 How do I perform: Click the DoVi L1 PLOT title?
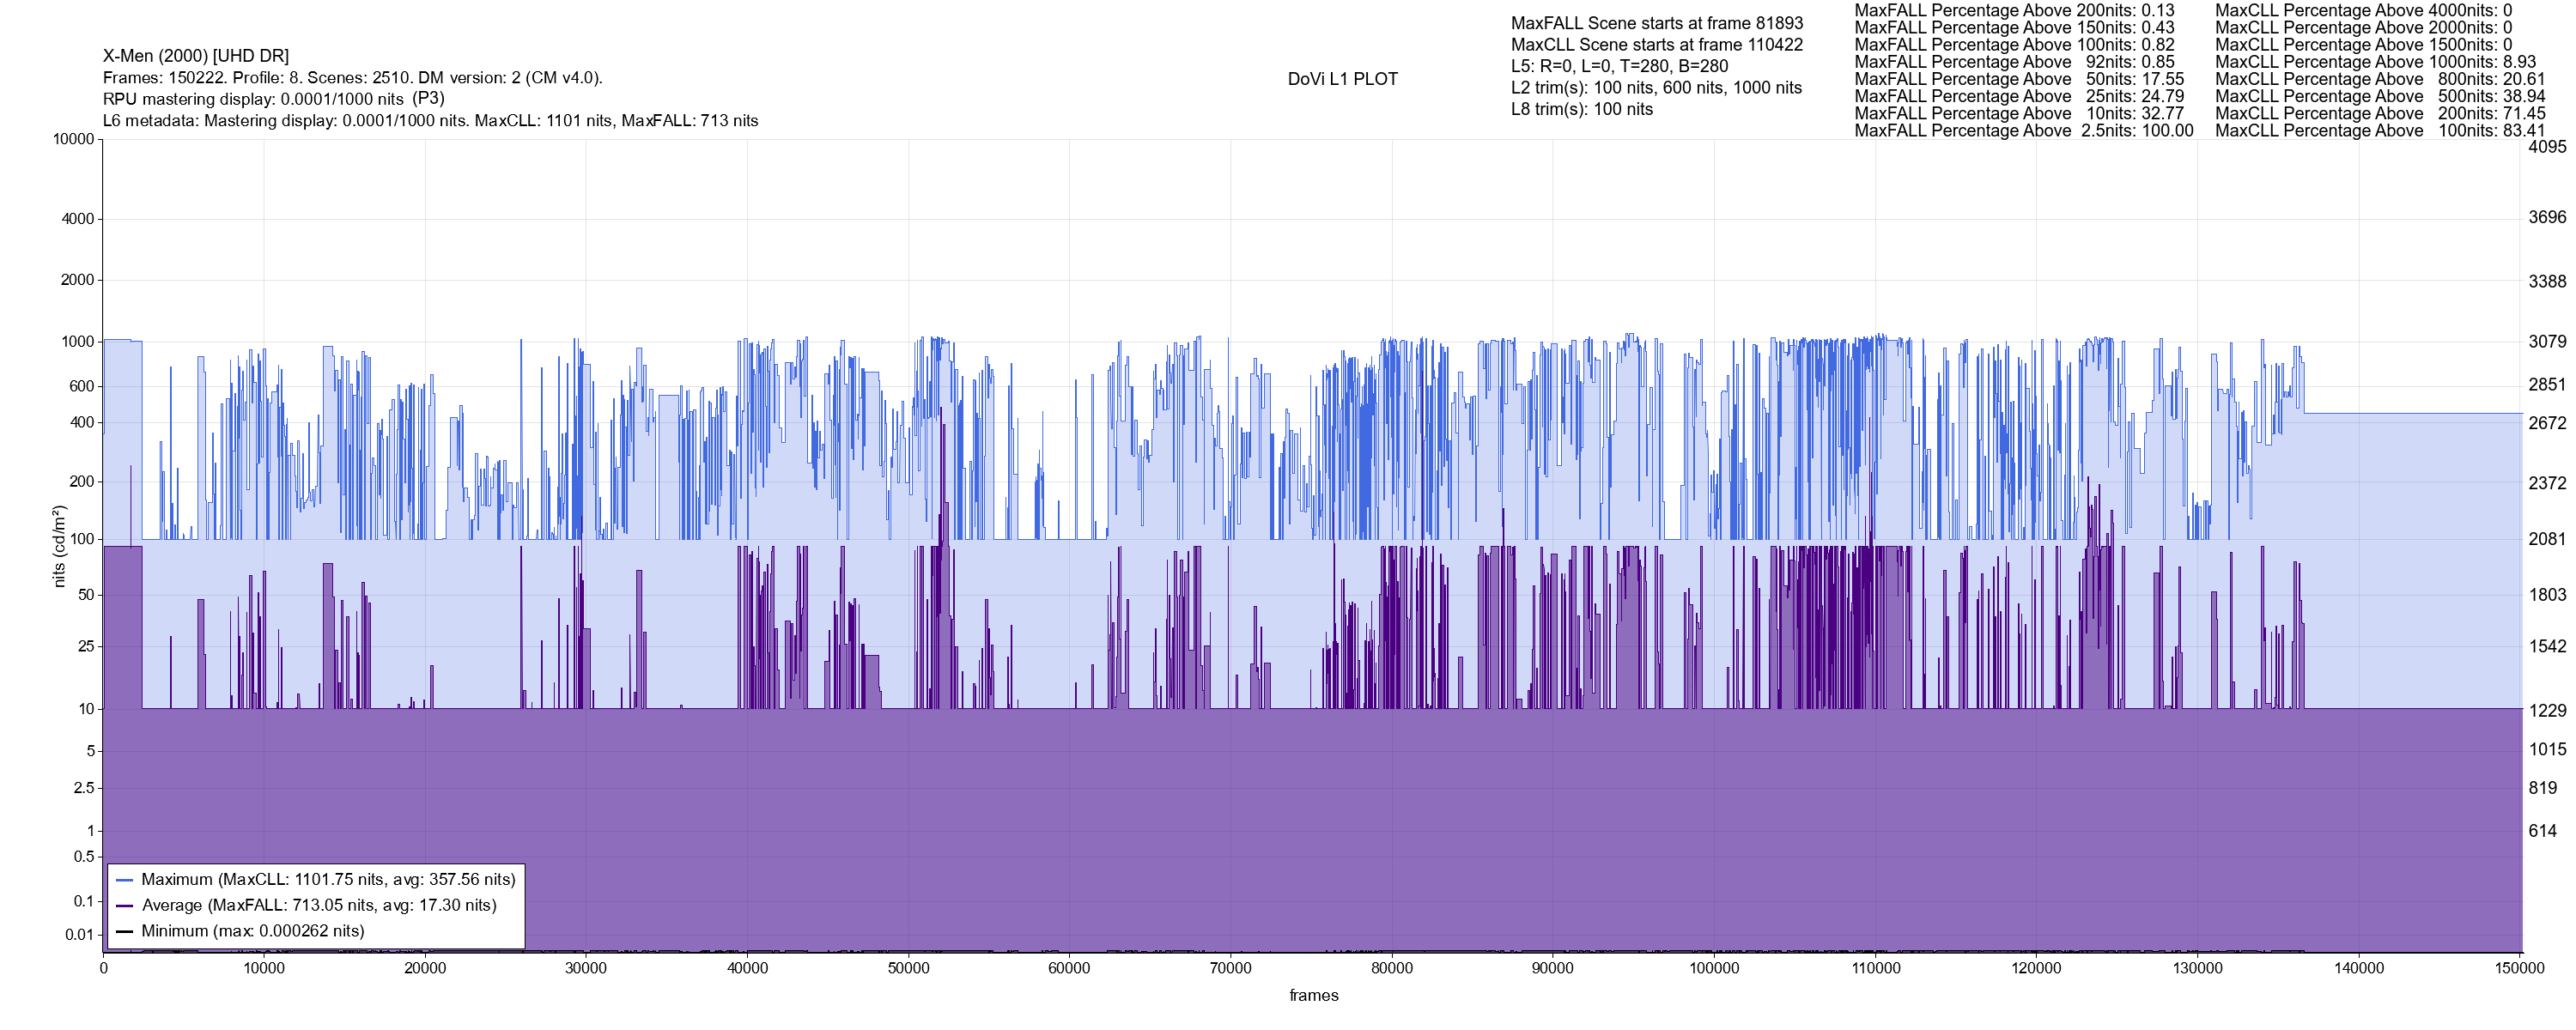click(1342, 79)
